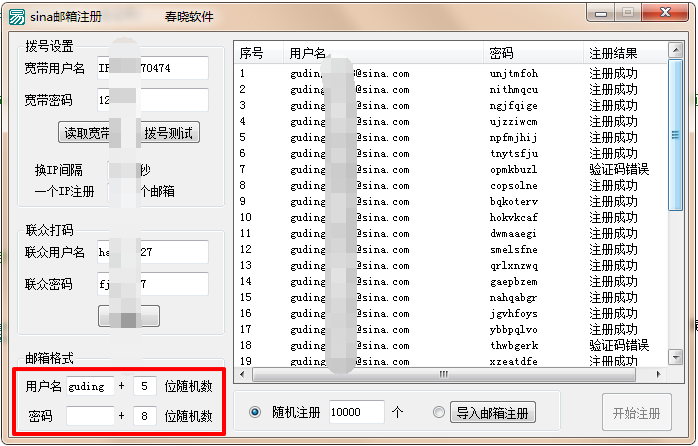Viewport: 698px width, 446px height.
Task: Select the row with password tnytsfju
Action: [451, 154]
